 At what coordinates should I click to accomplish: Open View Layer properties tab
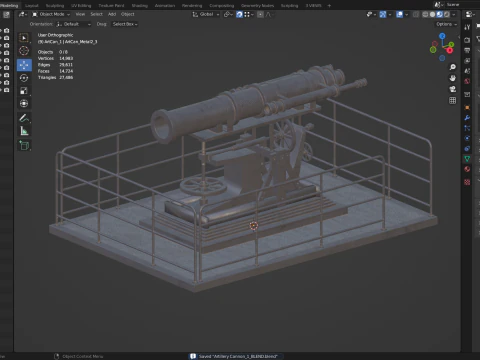point(467,61)
